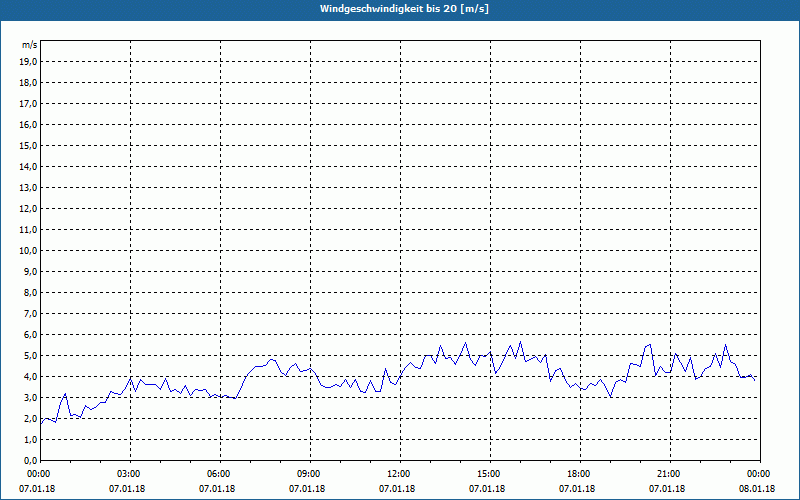Select the 18,0 y-axis label

click(29, 83)
